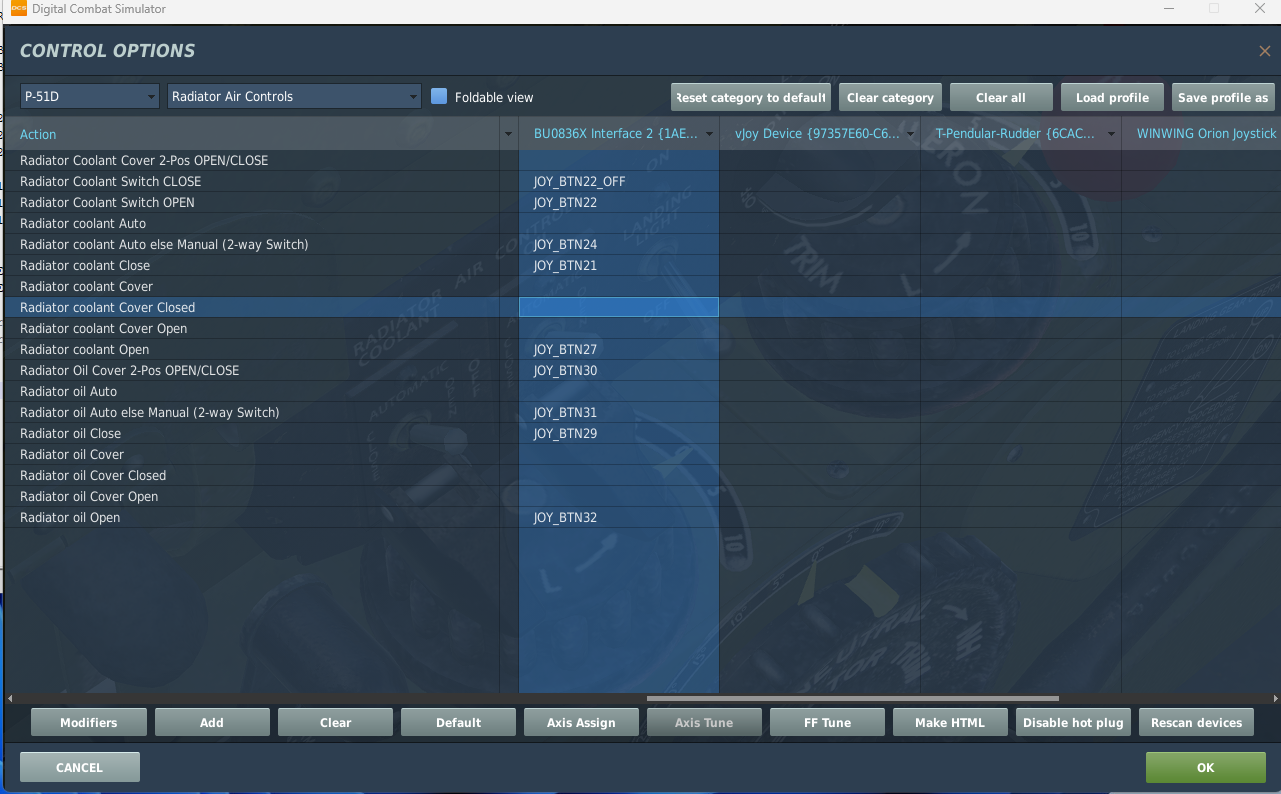Select the Radiator coolant Cover Closed row
The height and width of the screenshot is (794, 1281).
pos(643,307)
